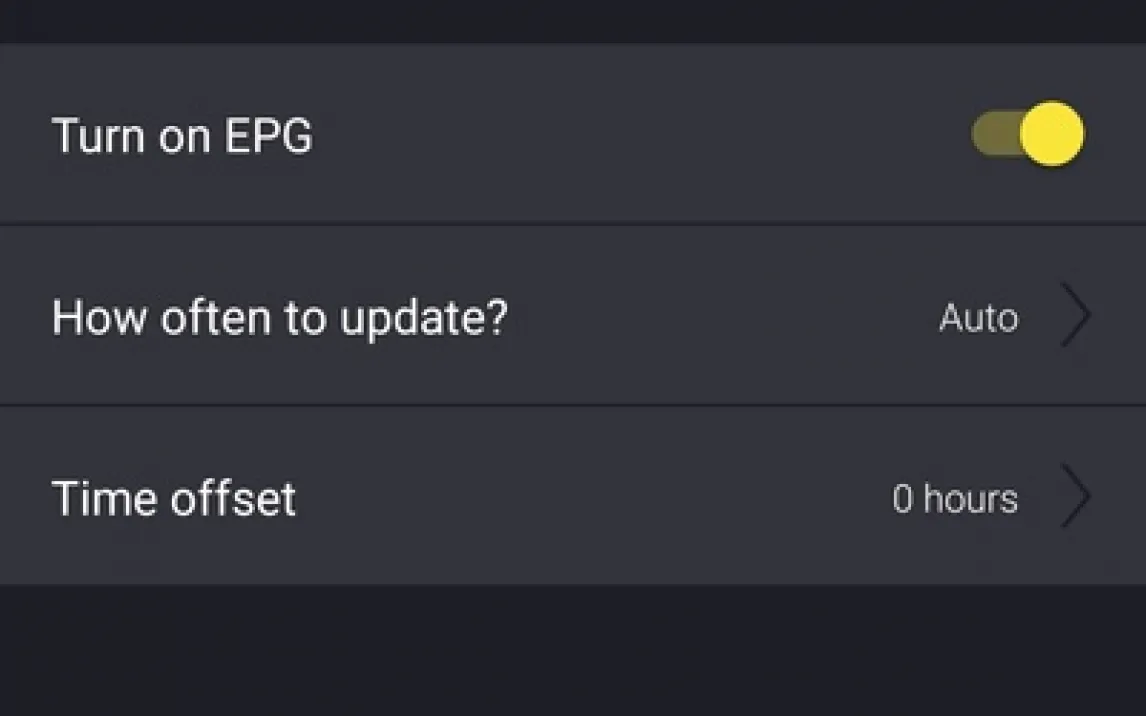The width and height of the screenshot is (1146, 716).
Task: Click the dark track of the EPG switch
Action: (994, 134)
